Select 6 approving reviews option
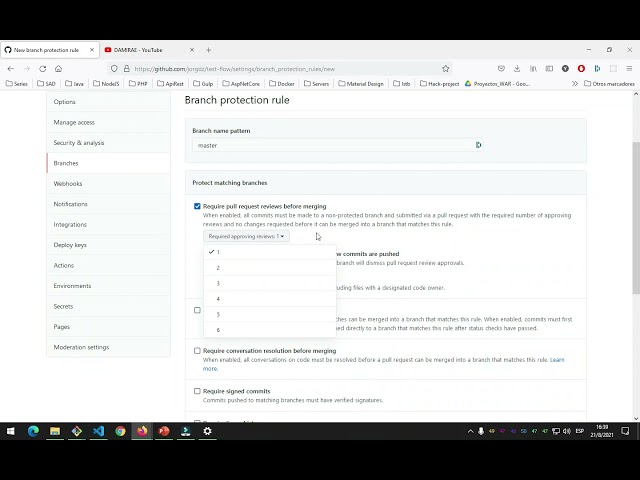 click(x=270, y=330)
